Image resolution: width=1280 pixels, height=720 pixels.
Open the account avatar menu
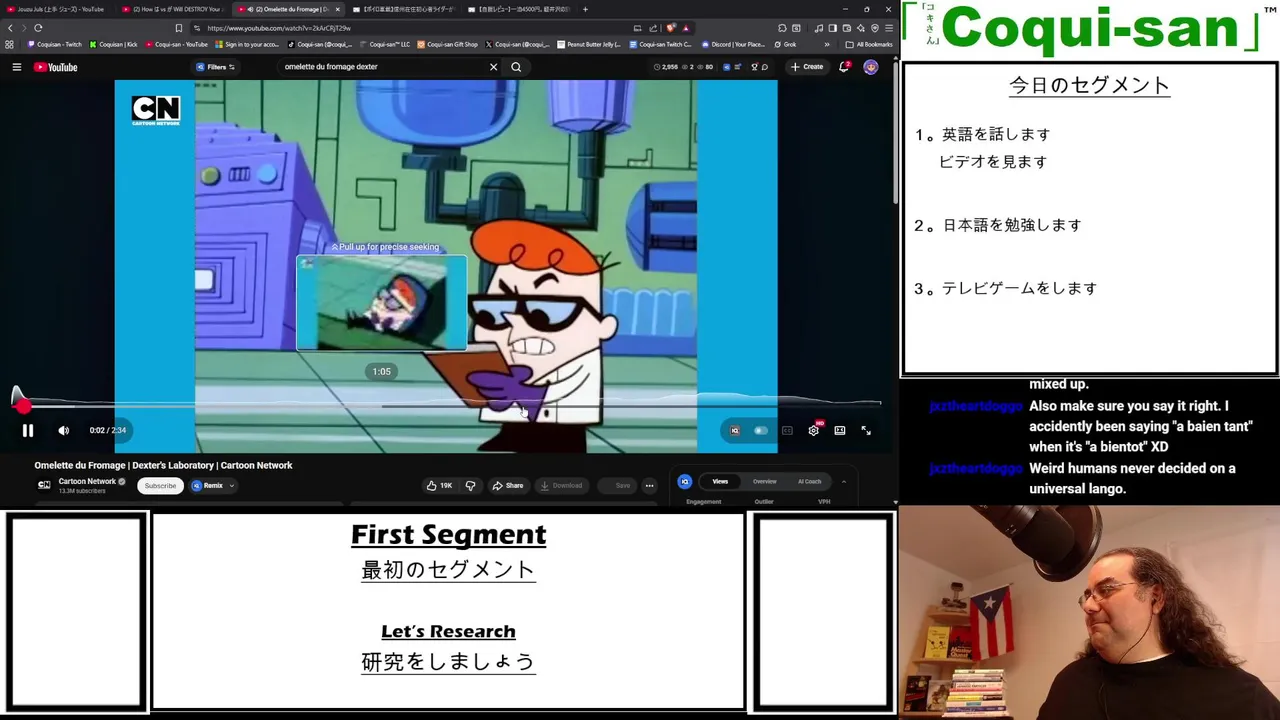871,67
